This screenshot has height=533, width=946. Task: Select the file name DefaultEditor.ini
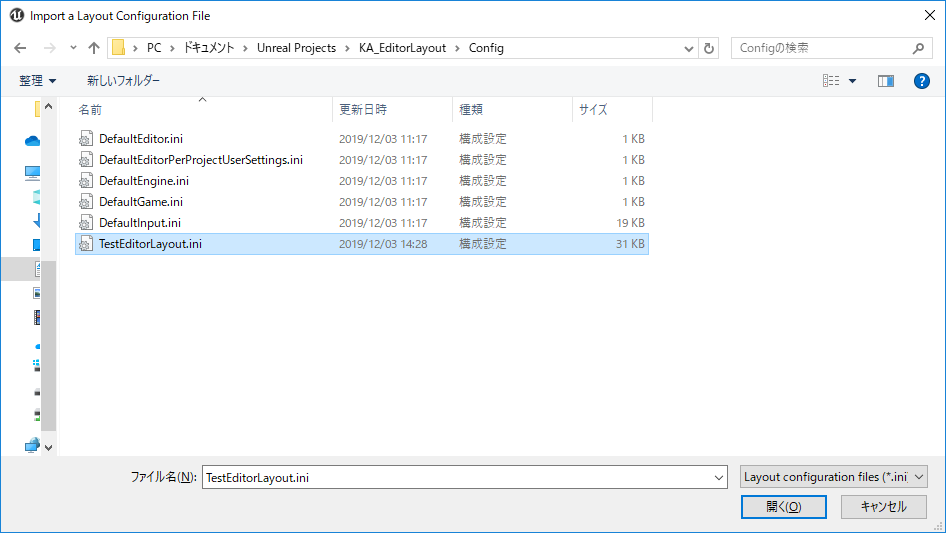coord(141,139)
